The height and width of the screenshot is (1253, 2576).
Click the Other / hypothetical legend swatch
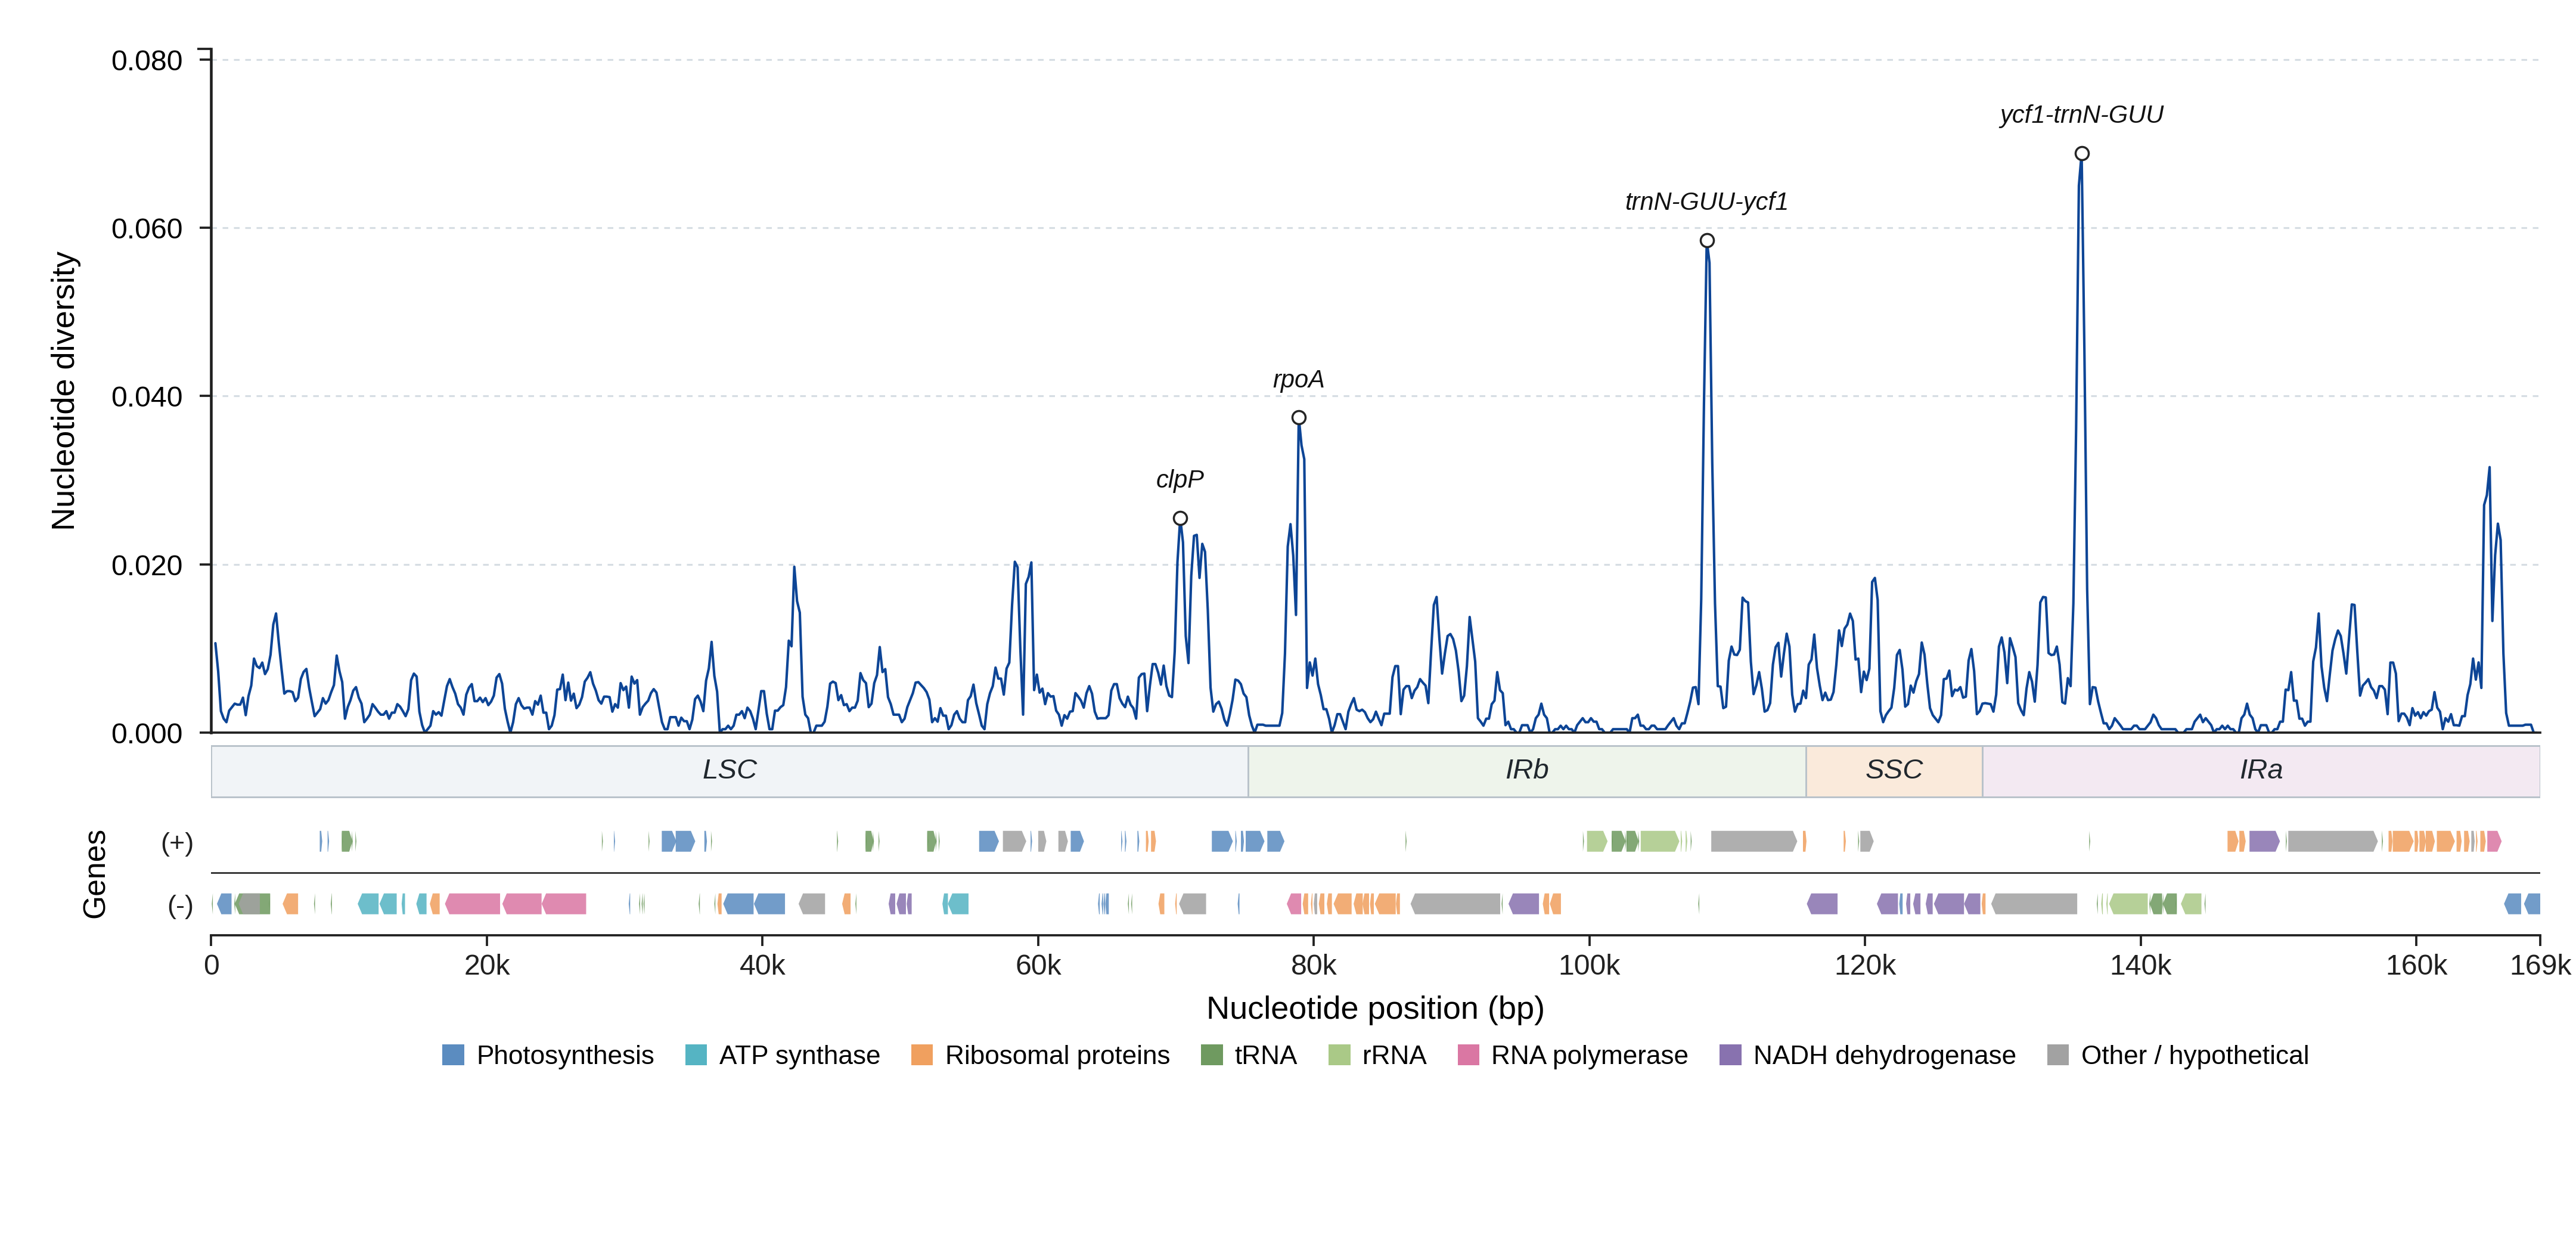2058,1055
